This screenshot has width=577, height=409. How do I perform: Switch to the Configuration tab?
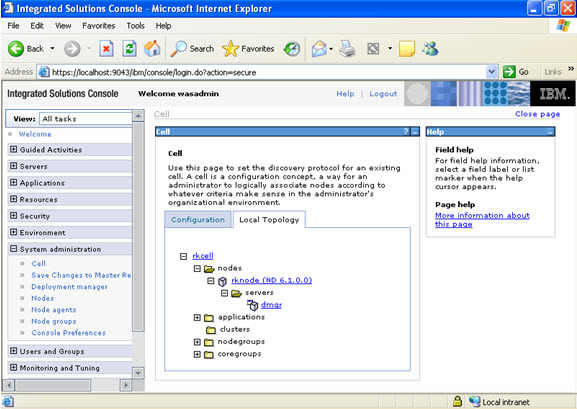pos(198,219)
